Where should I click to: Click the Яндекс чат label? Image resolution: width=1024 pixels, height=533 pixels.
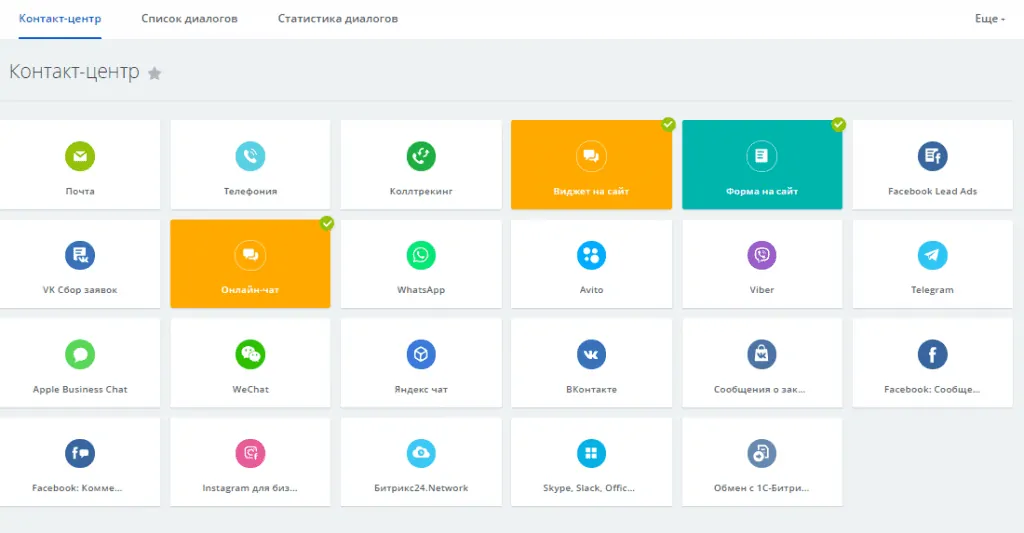tap(421, 389)
